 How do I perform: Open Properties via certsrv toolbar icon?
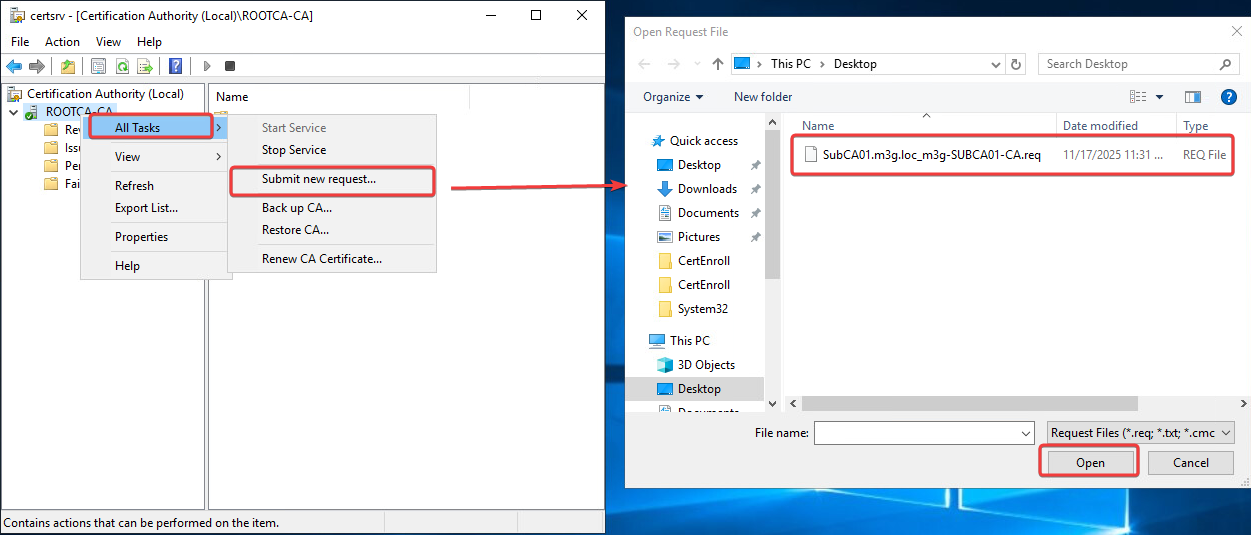pyautogui.click(x=98, y=66)
